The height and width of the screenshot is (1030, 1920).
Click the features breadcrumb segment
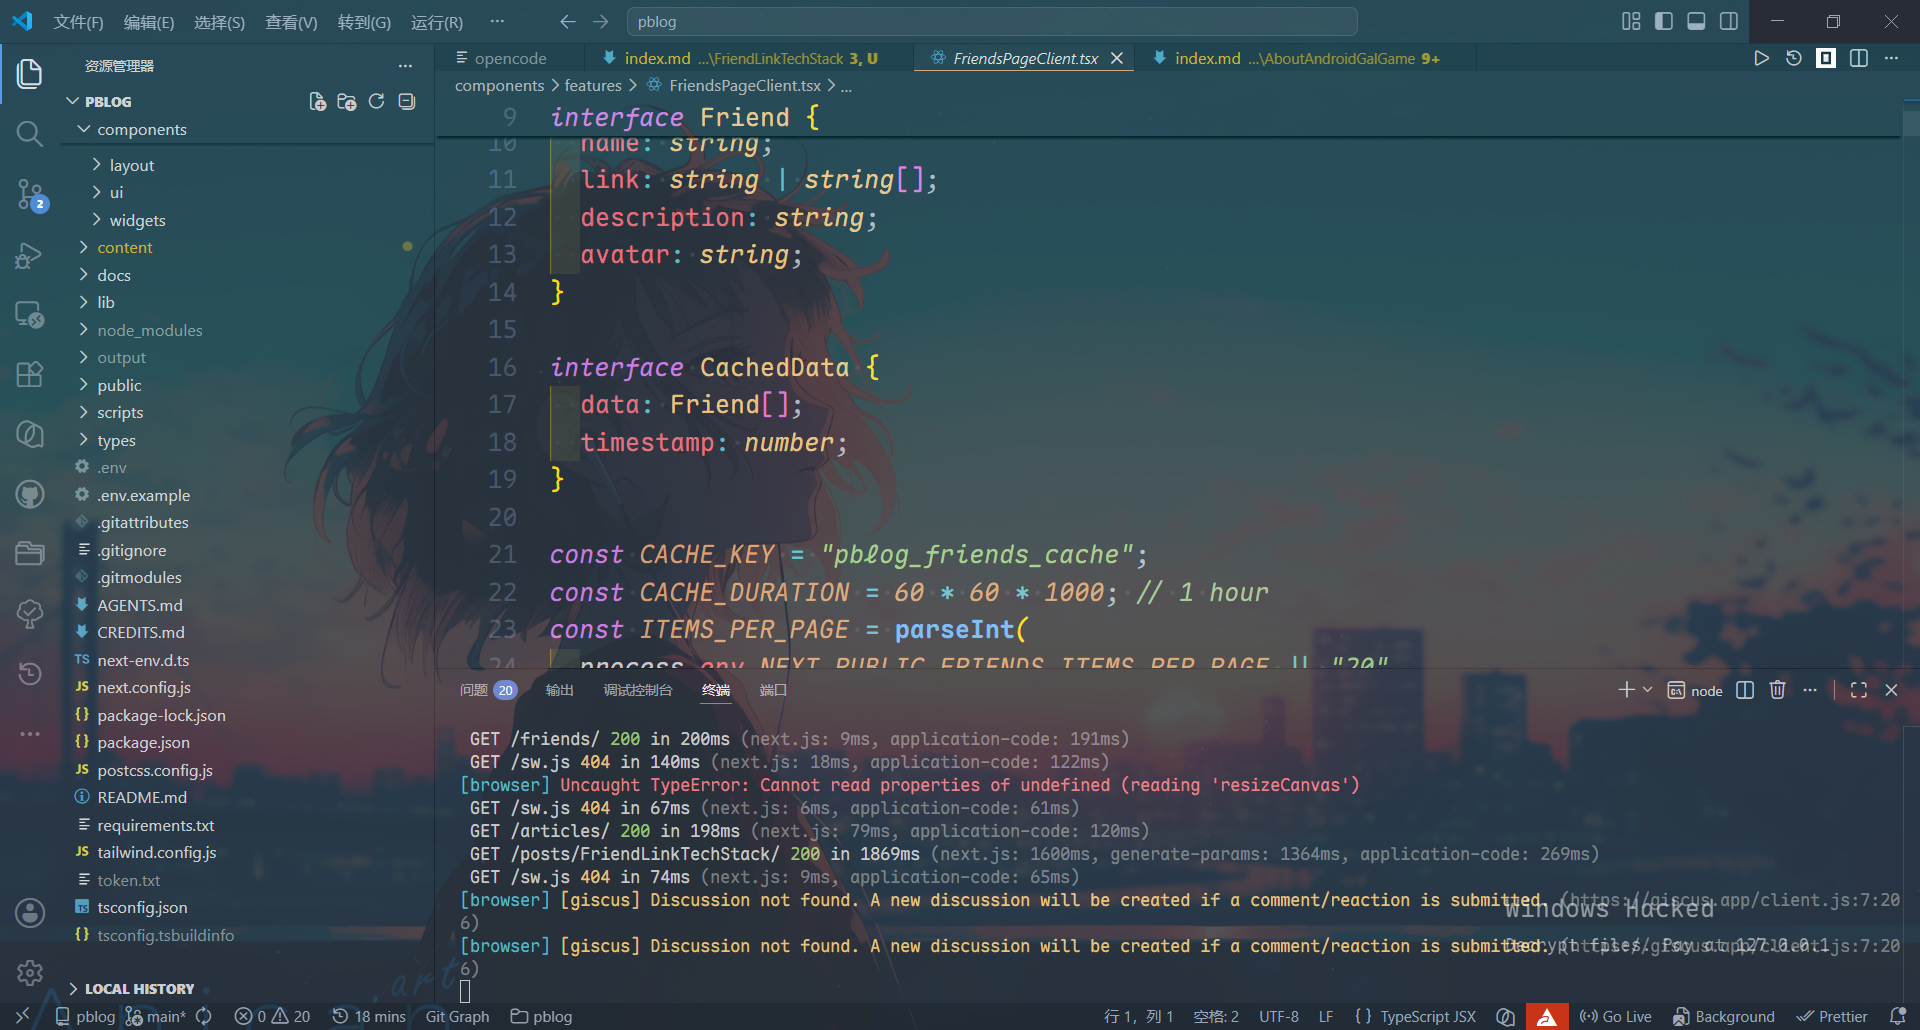tap(593, 86)
